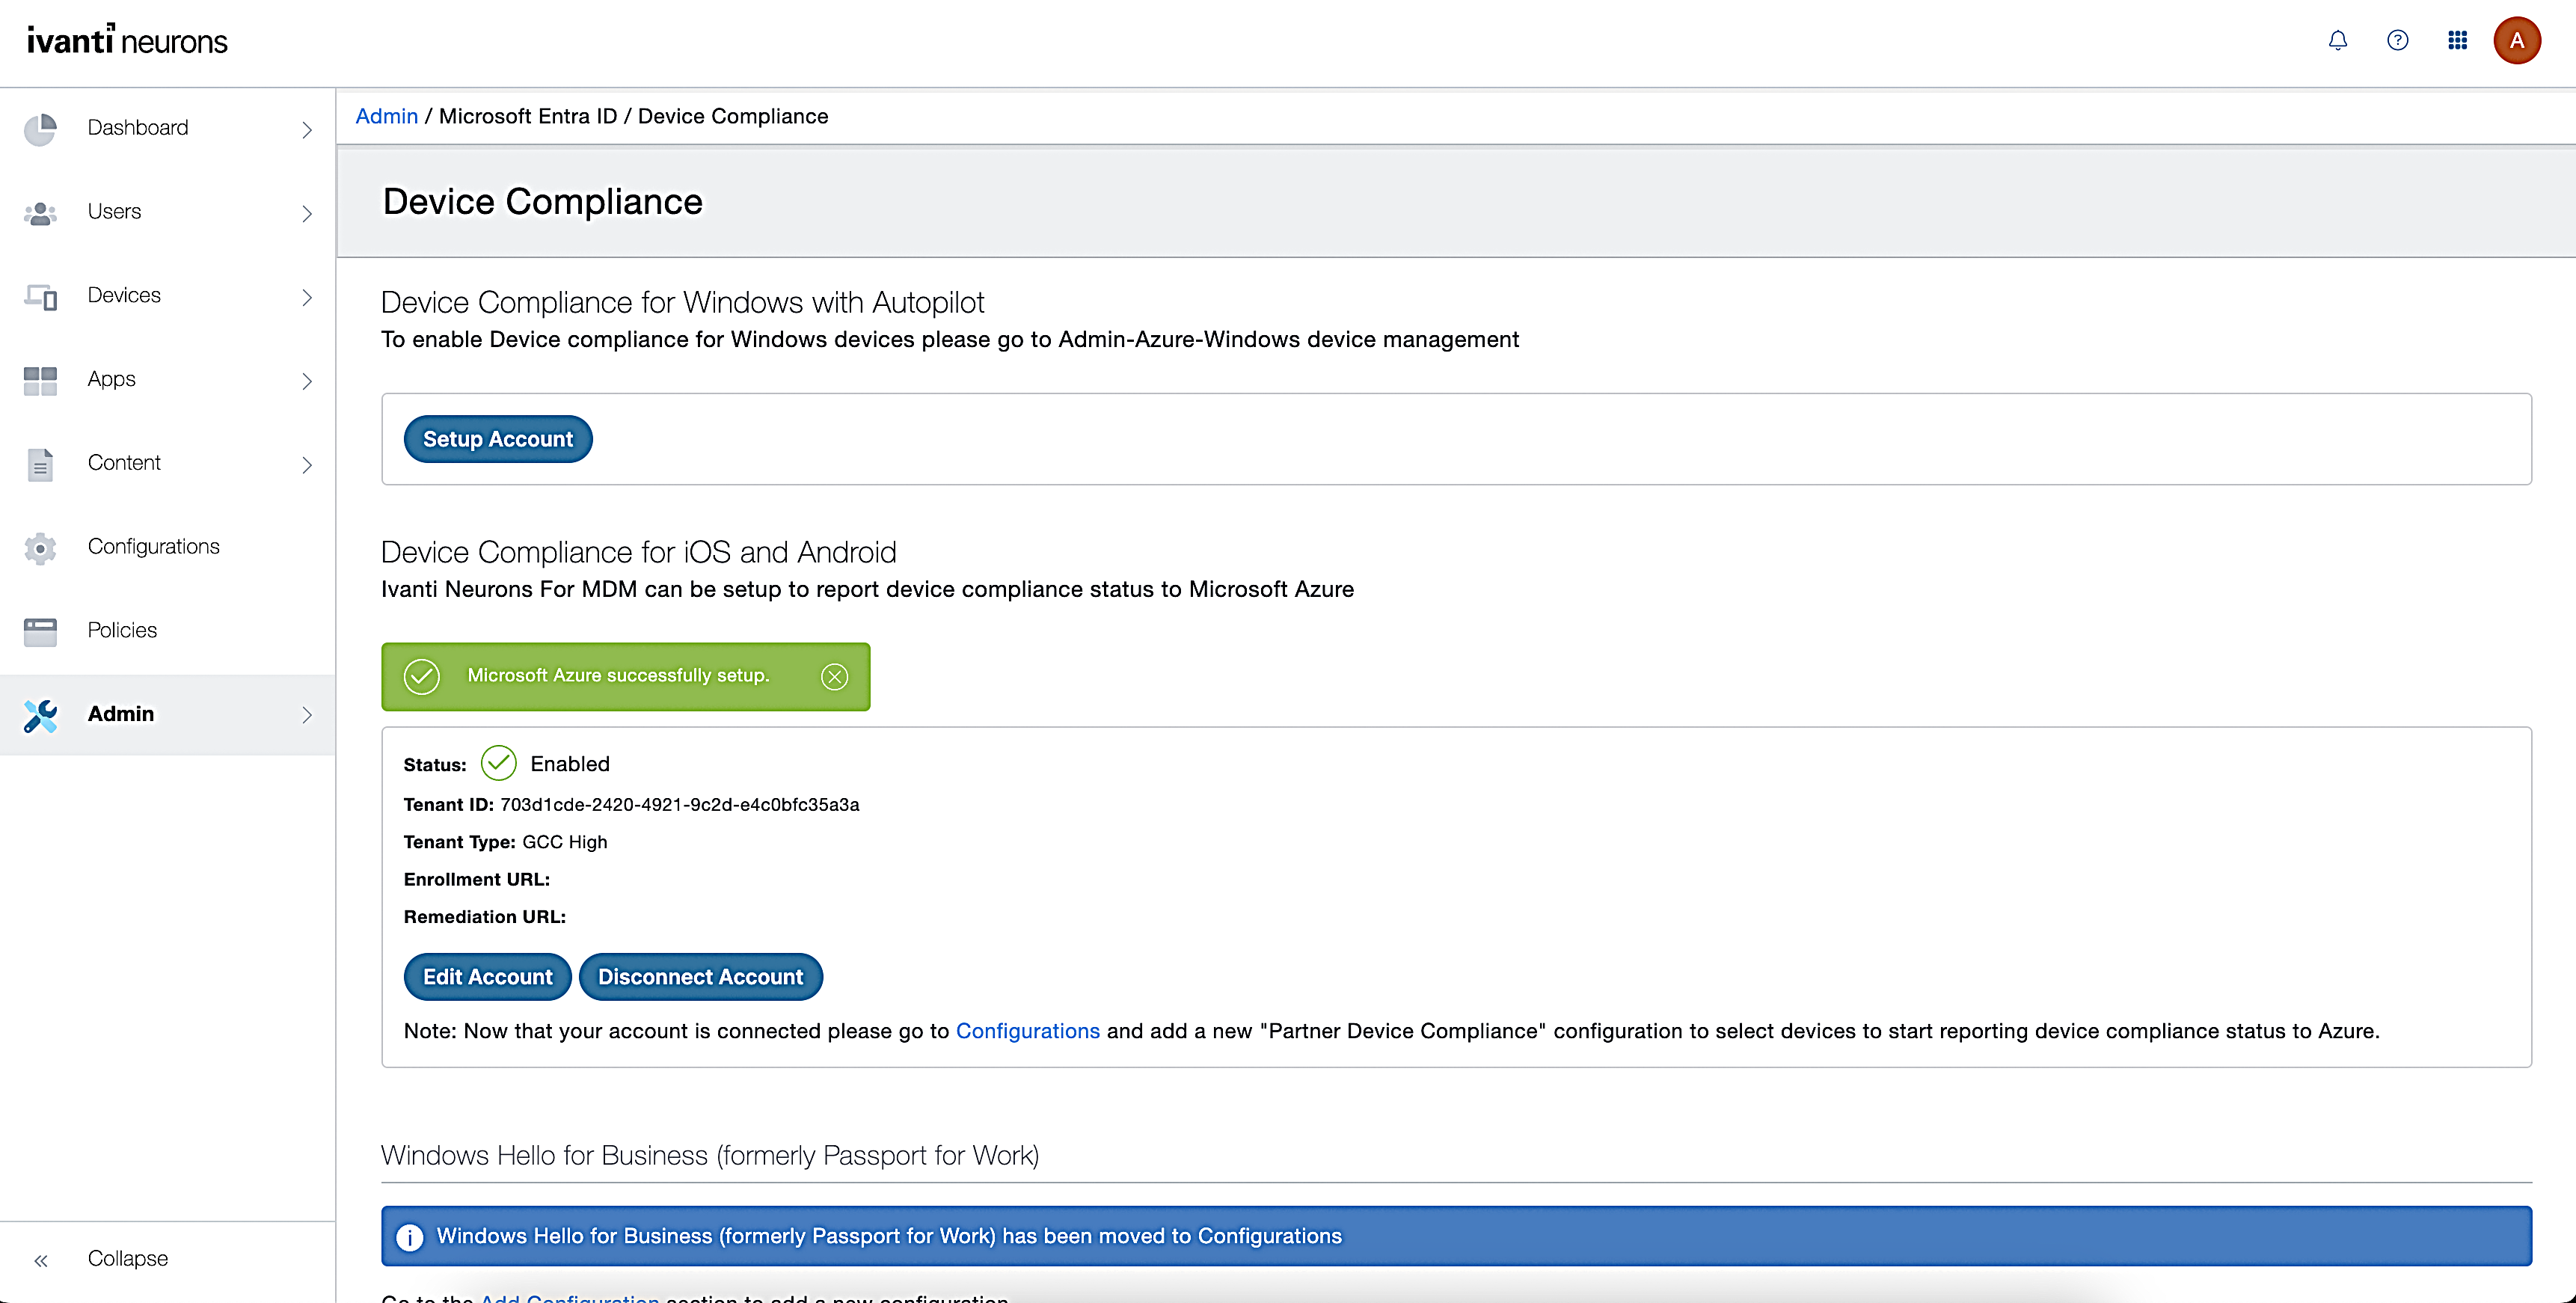Click the Users group icon

(40, 213)
